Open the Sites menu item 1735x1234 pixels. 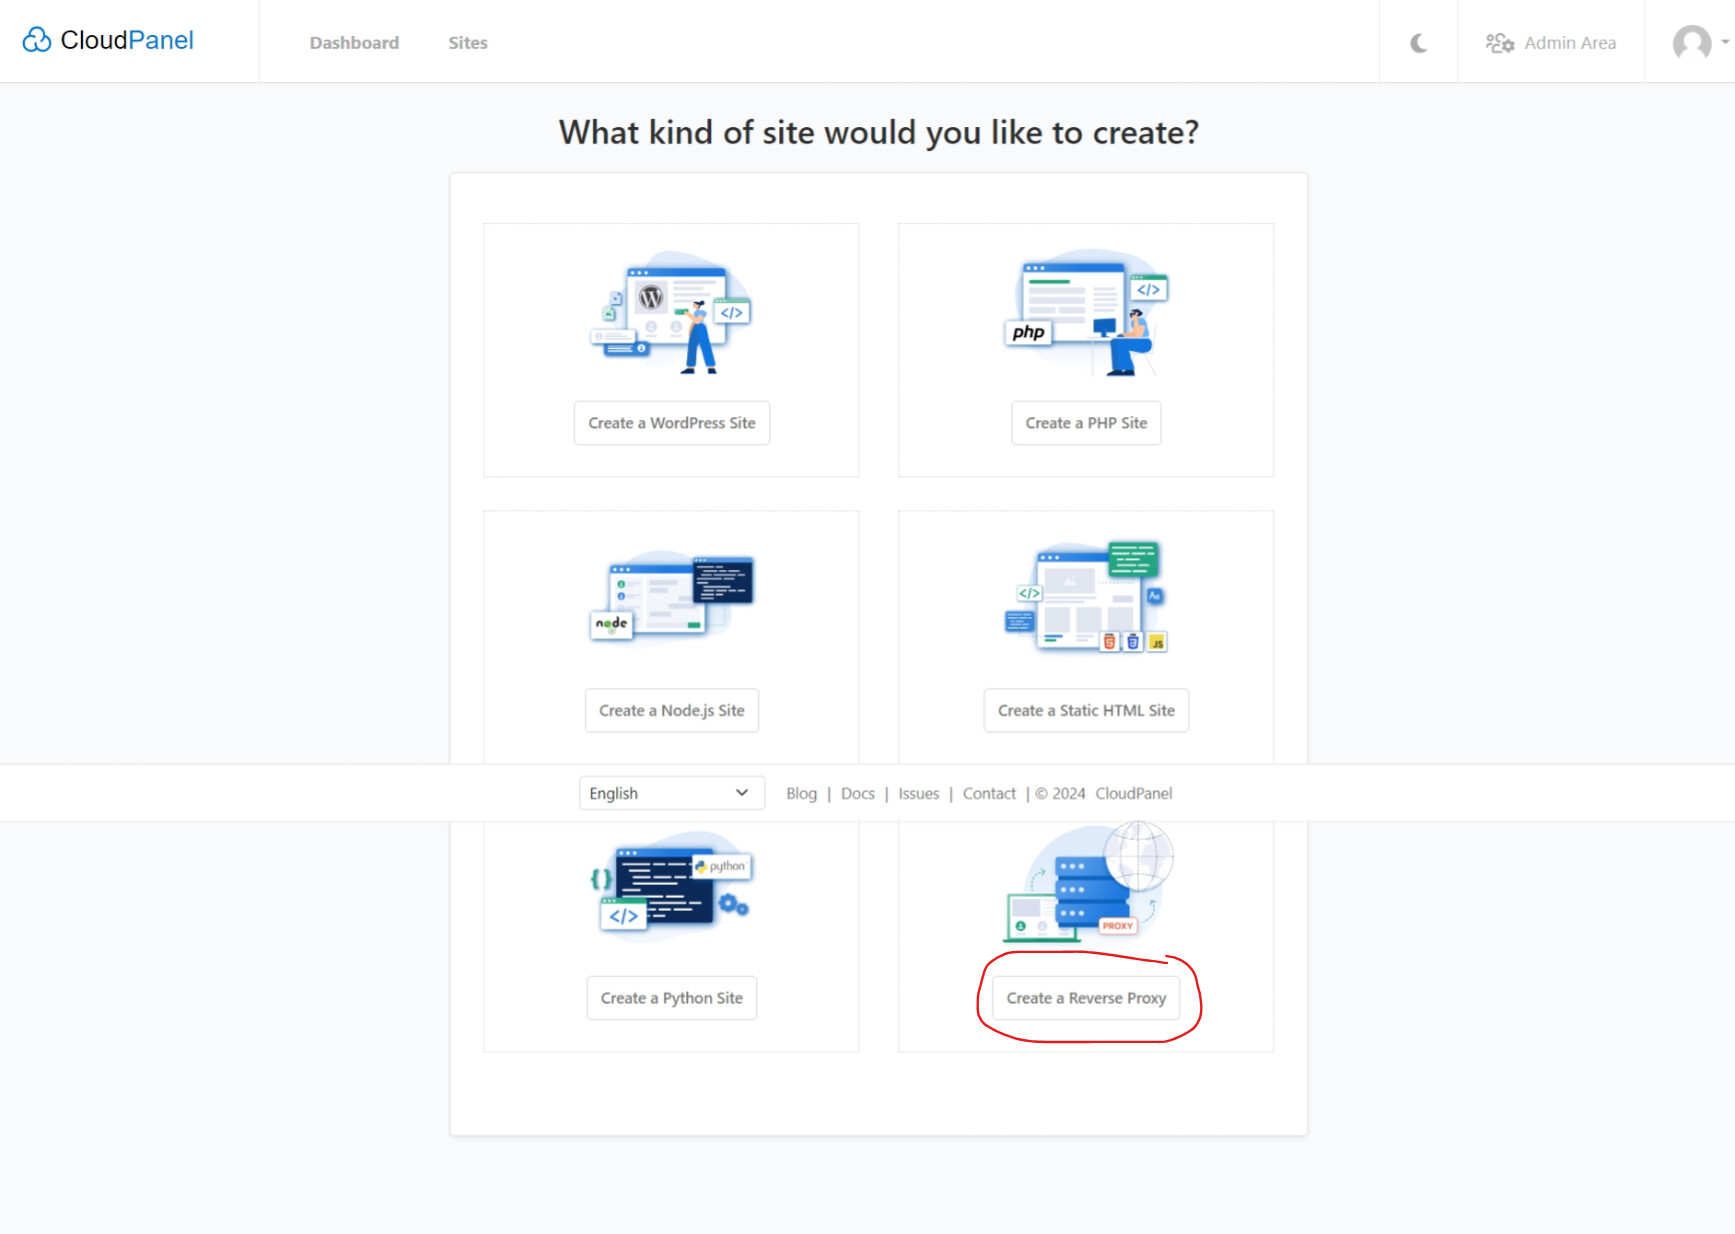click(x=468, y=43)
